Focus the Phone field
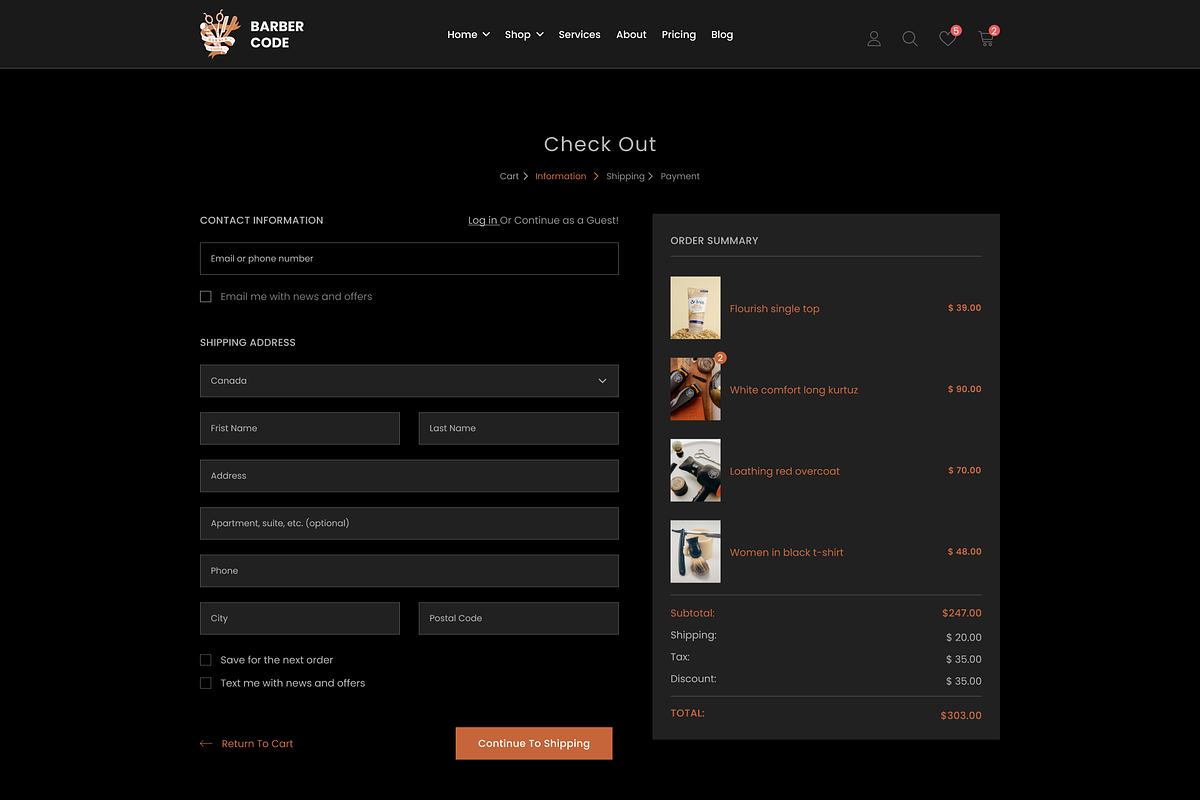 click(x=409, y=571)
